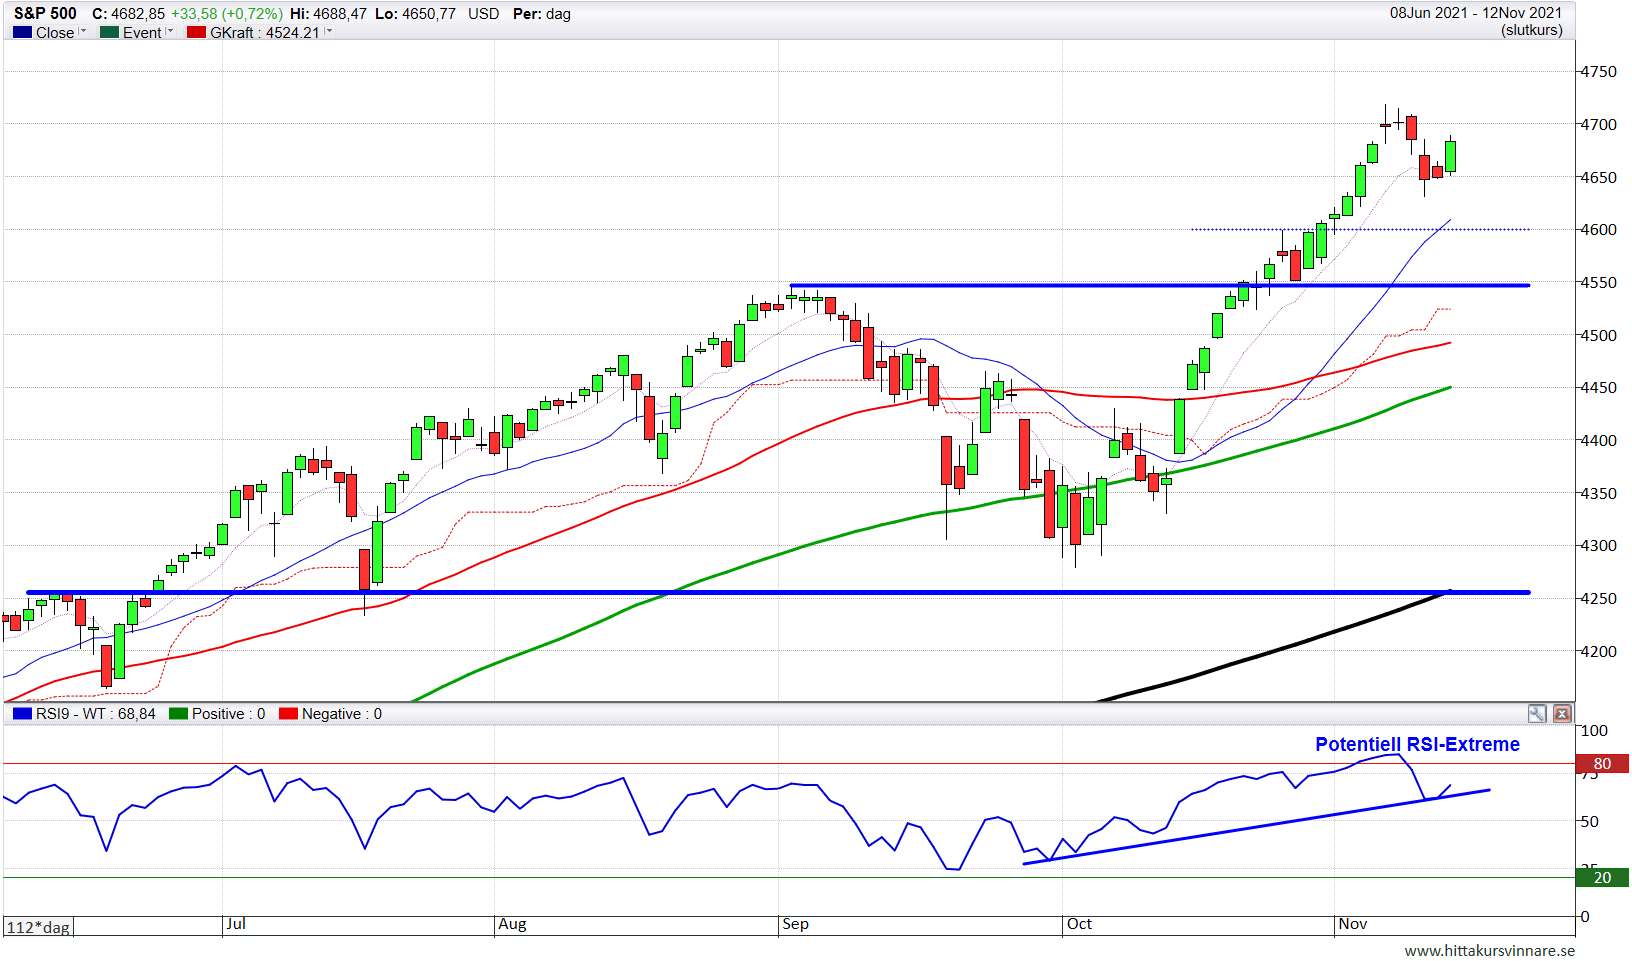Click the 4700 price axis label
1632x961 pixels.
pyautogui.click(x=1598, y=125)
